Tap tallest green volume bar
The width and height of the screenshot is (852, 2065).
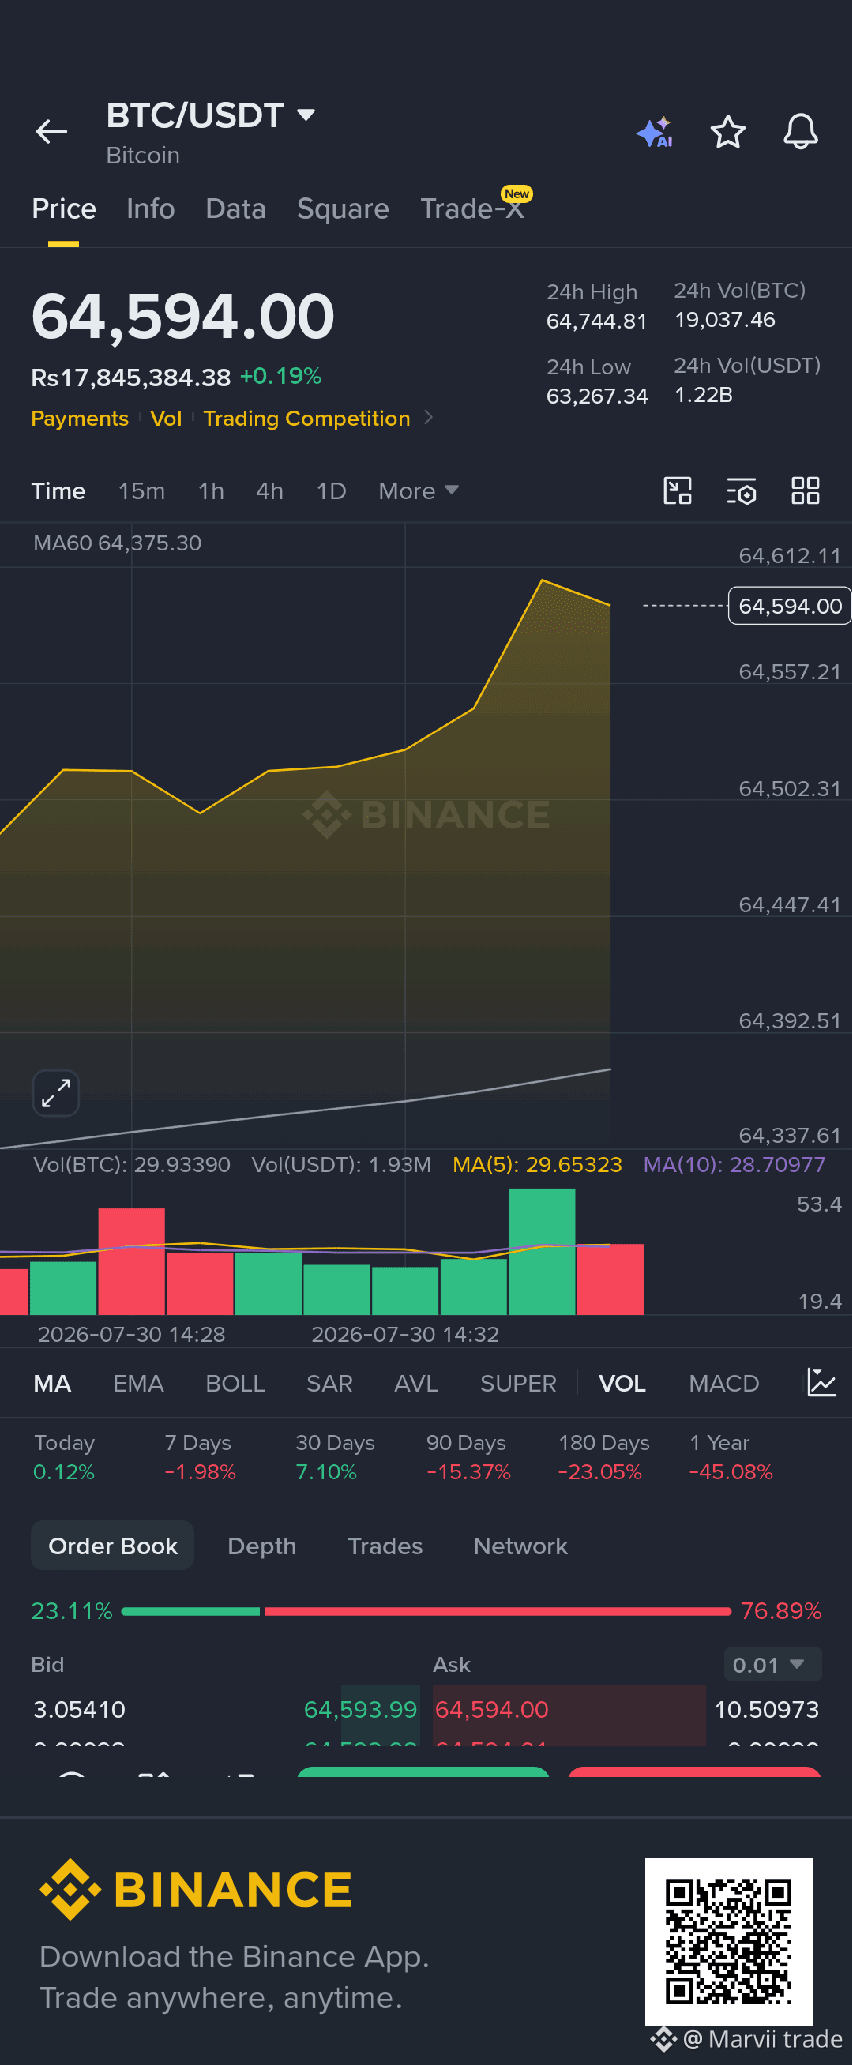(x=542, y=1252)
